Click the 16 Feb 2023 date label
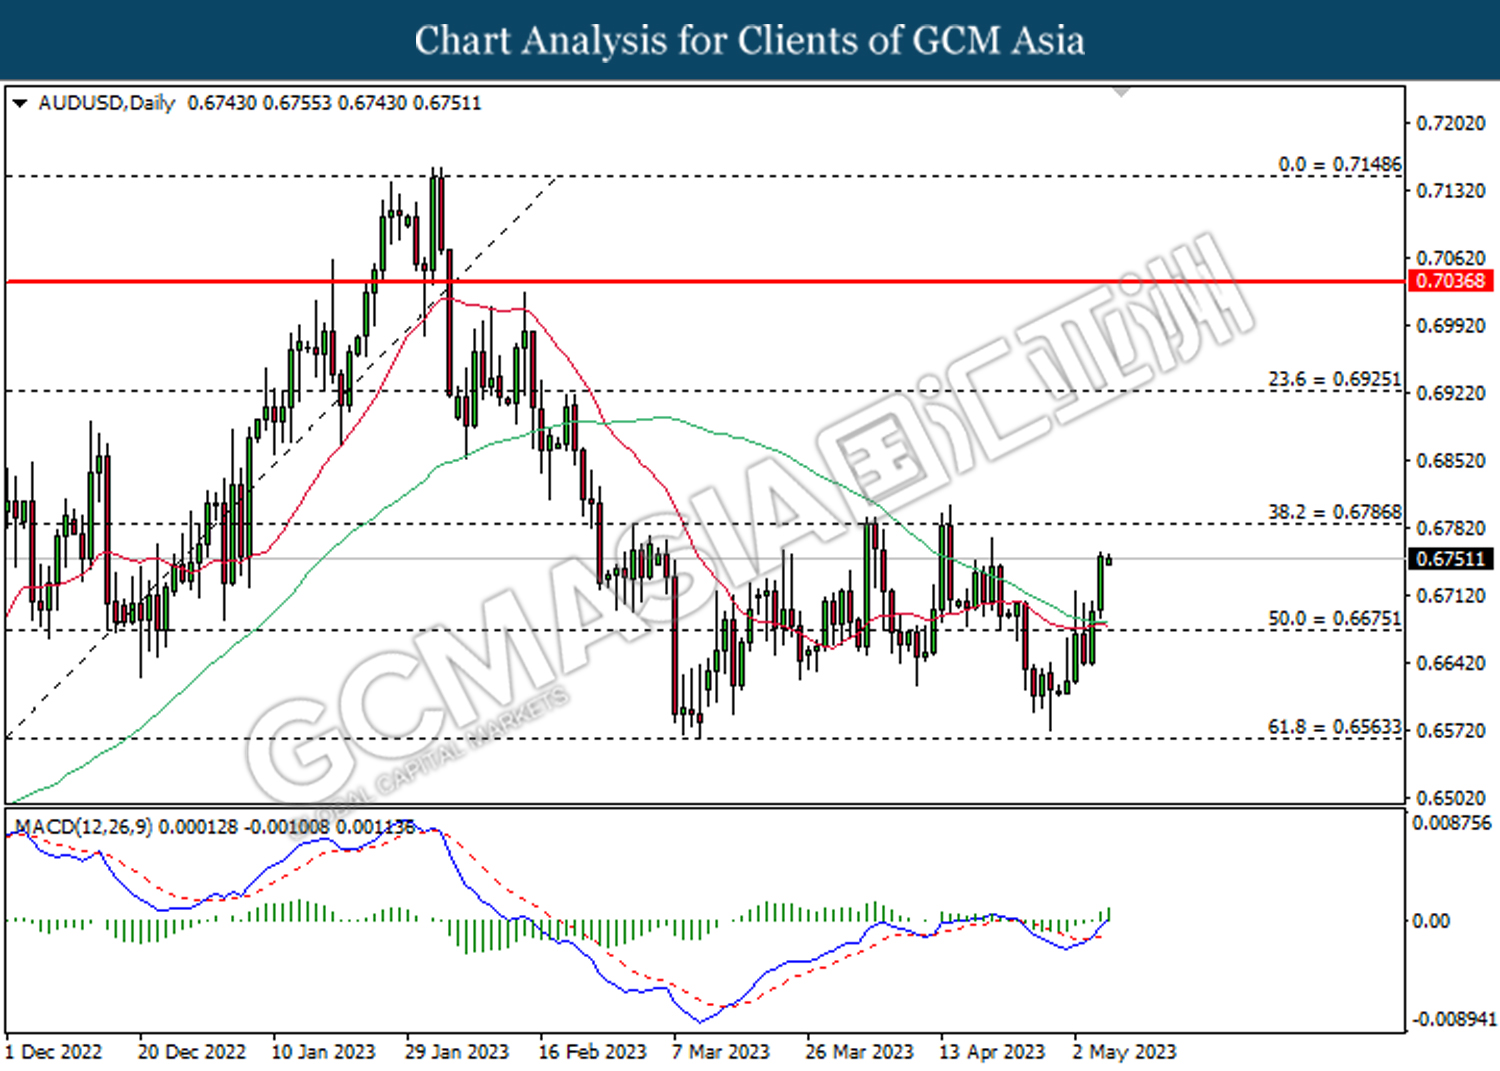The image size is (1500, 1071). click(592, 1052)
